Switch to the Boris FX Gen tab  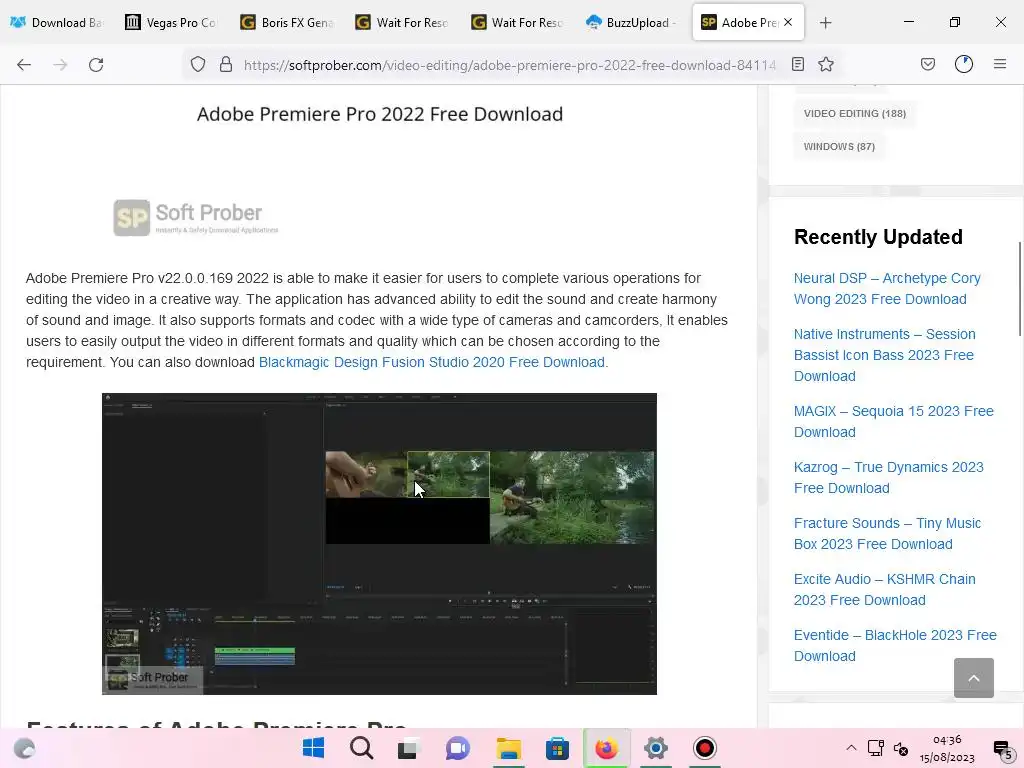pos(288,22)
